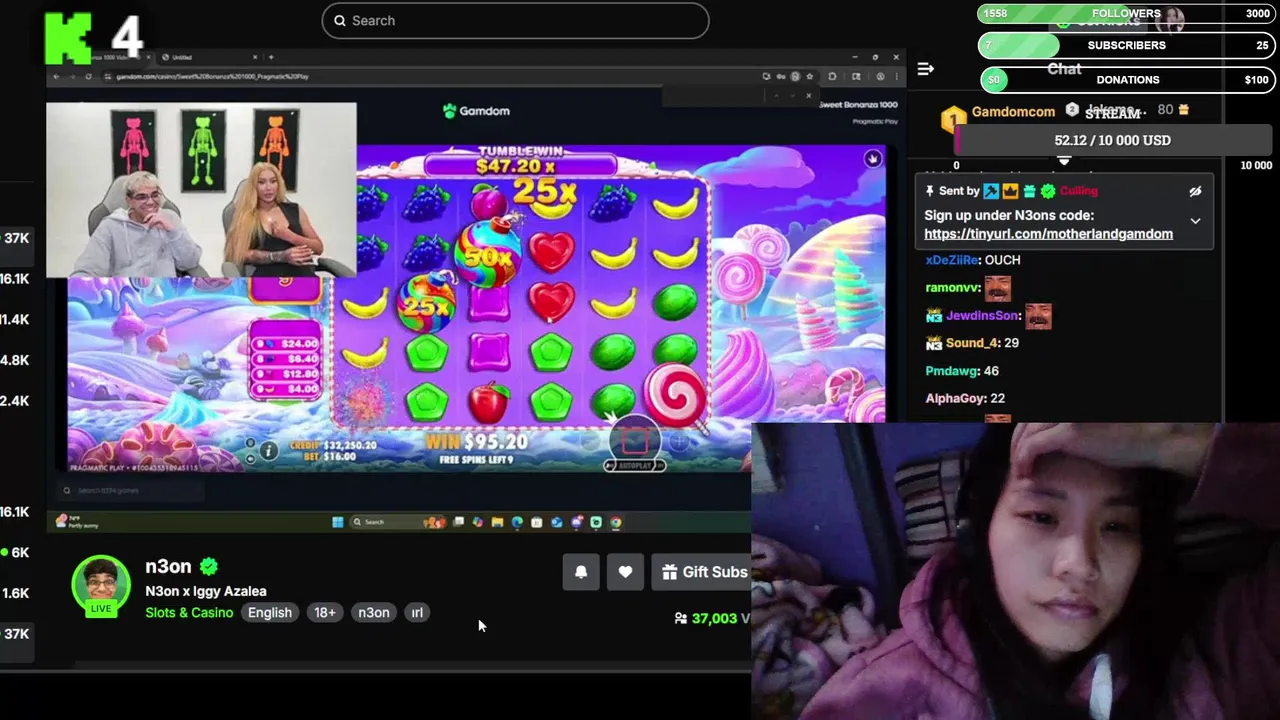Click the Kick search input field
Viewport: 1280px width, 720px height.
click(x=515, y=20)
